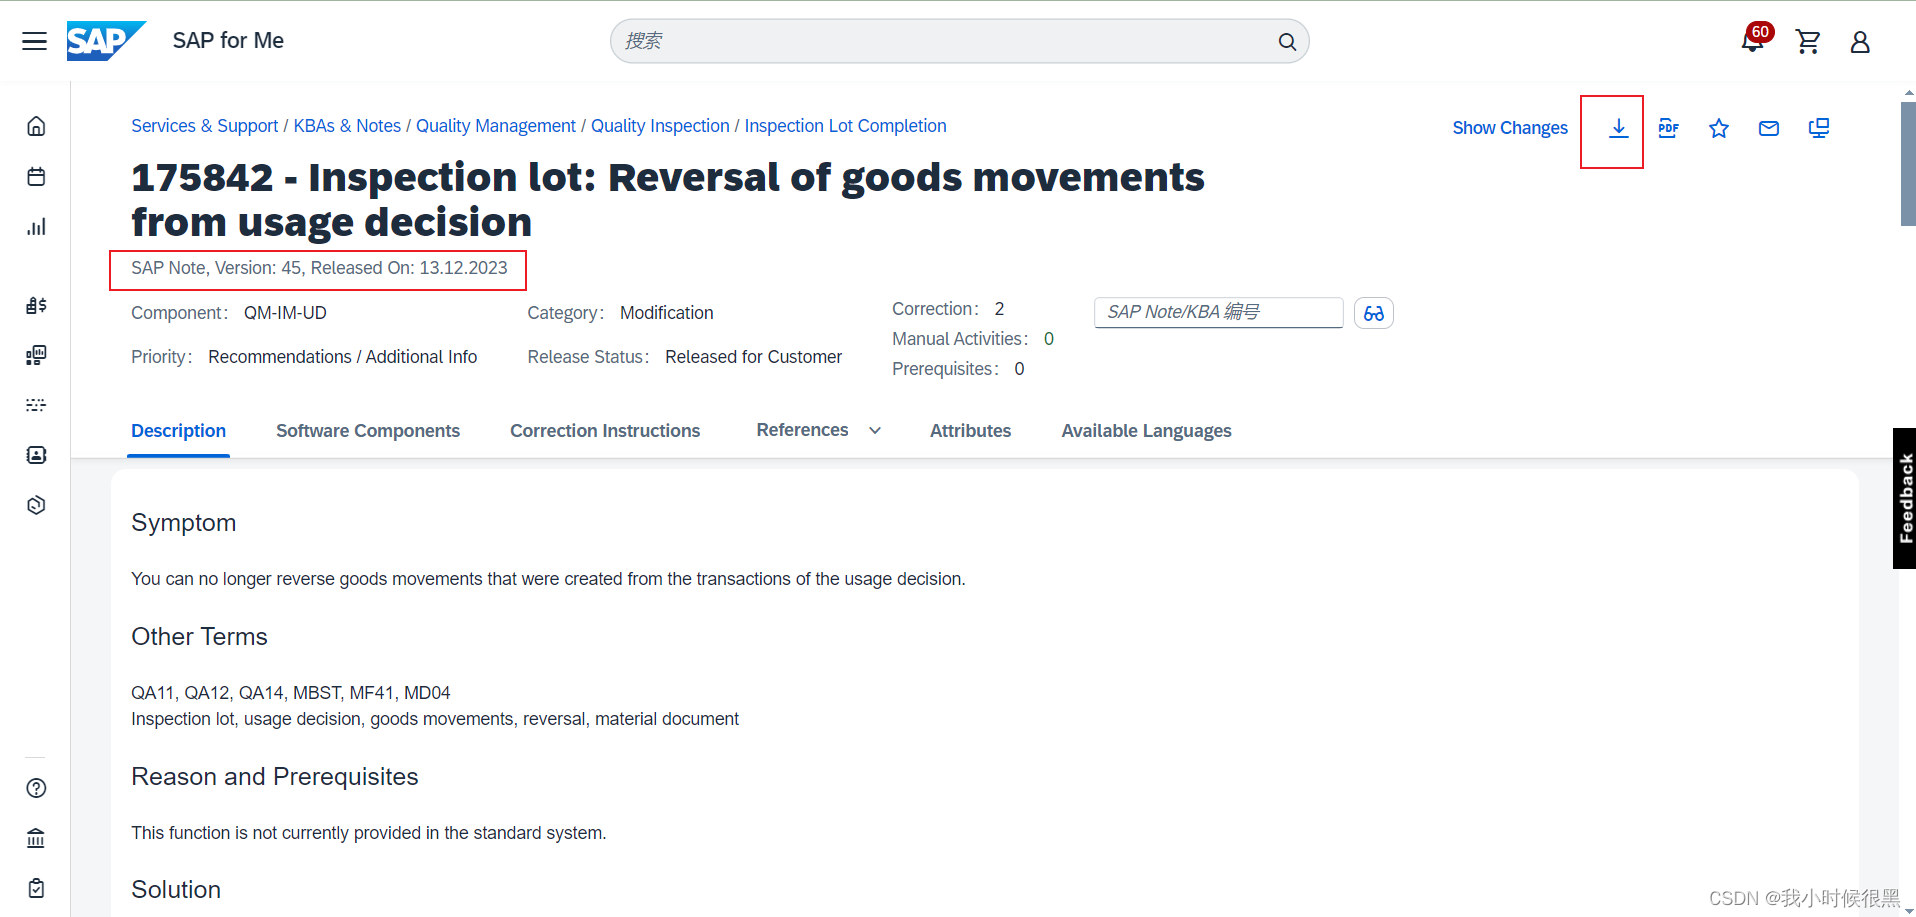Viewport: 1916px width, 917px height.
Task: Open the contacts sidebar icon
Action: [36, 455]
